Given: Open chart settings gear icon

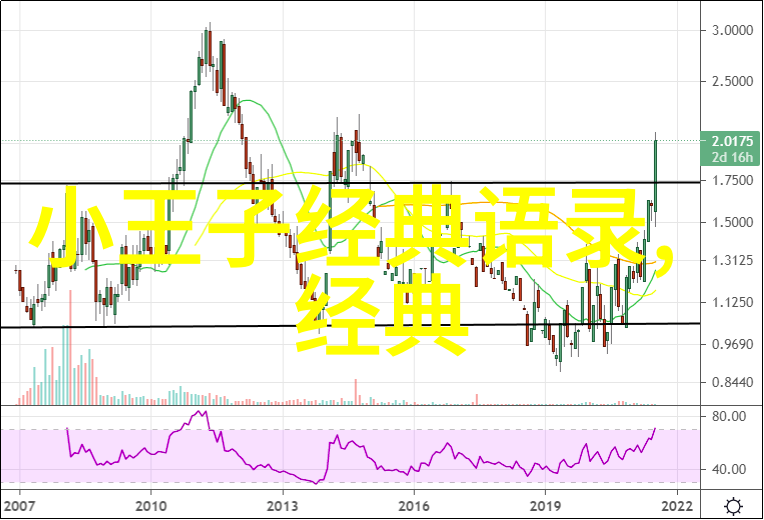Looking at the screenshot, I should (733, 506).
